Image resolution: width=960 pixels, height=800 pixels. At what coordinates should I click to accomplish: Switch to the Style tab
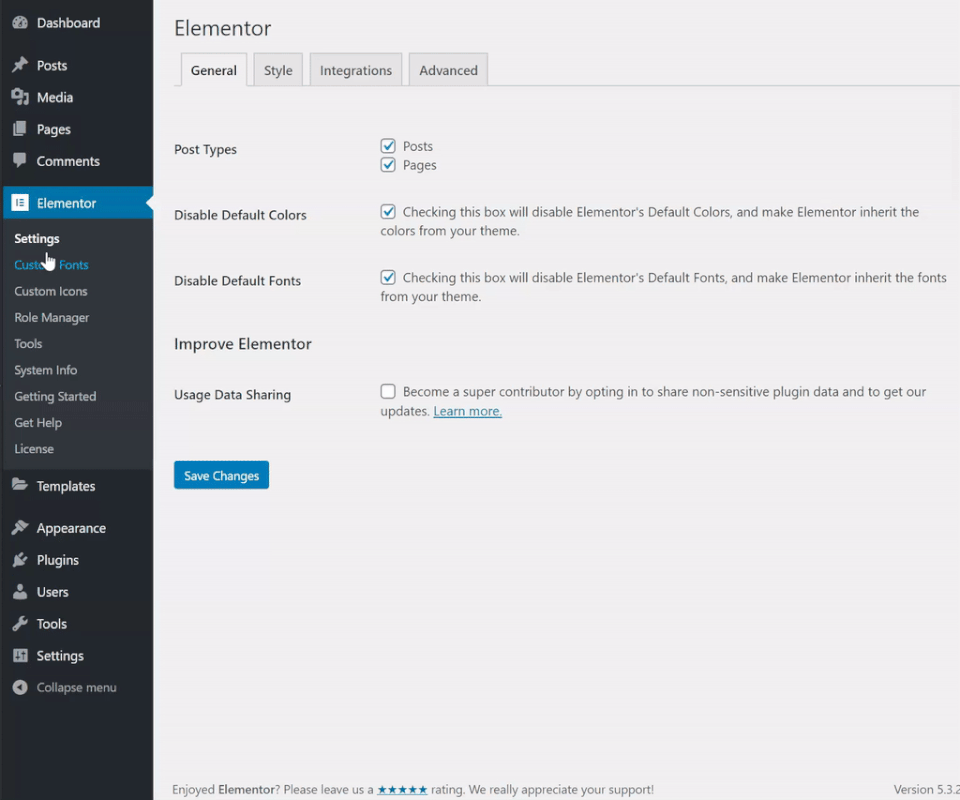[x=278, y=70]
